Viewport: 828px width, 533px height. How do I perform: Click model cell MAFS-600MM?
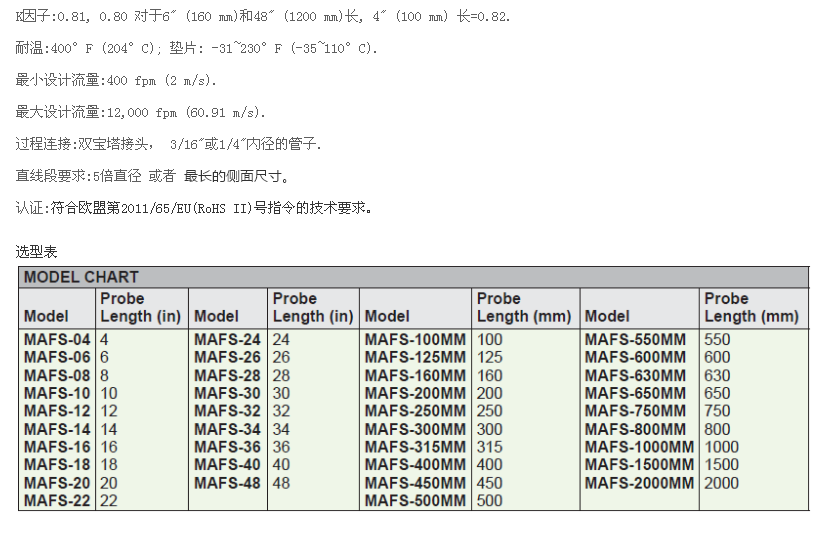[635, 358]
